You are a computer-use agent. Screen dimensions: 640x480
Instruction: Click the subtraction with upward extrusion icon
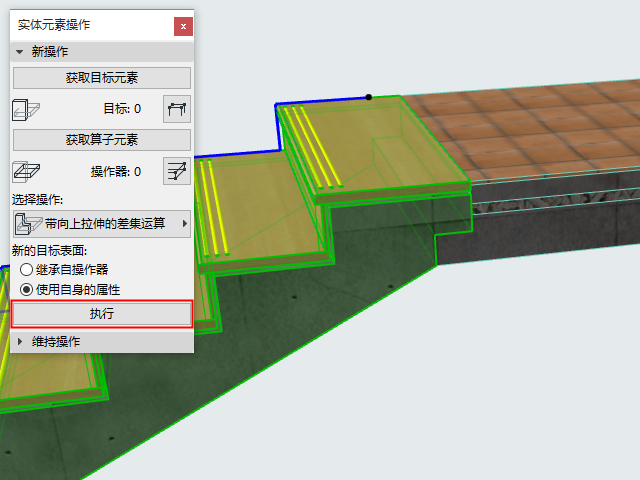point(28,224)
